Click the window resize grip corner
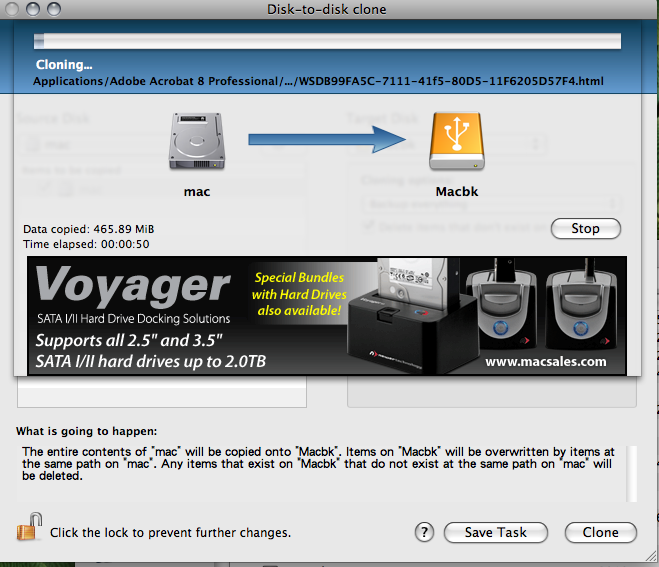 651,556
